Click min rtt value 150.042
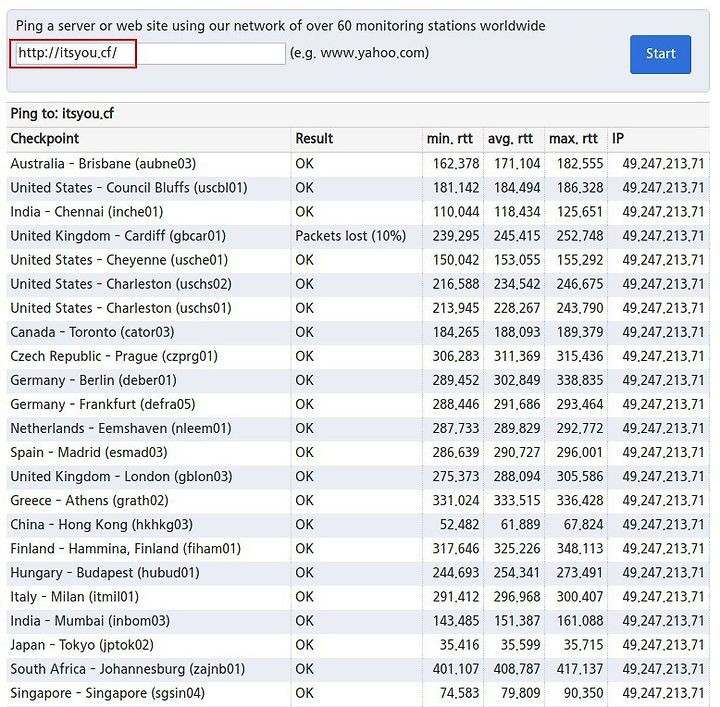Viewport: 720px width, 707px height. (456, 260)
